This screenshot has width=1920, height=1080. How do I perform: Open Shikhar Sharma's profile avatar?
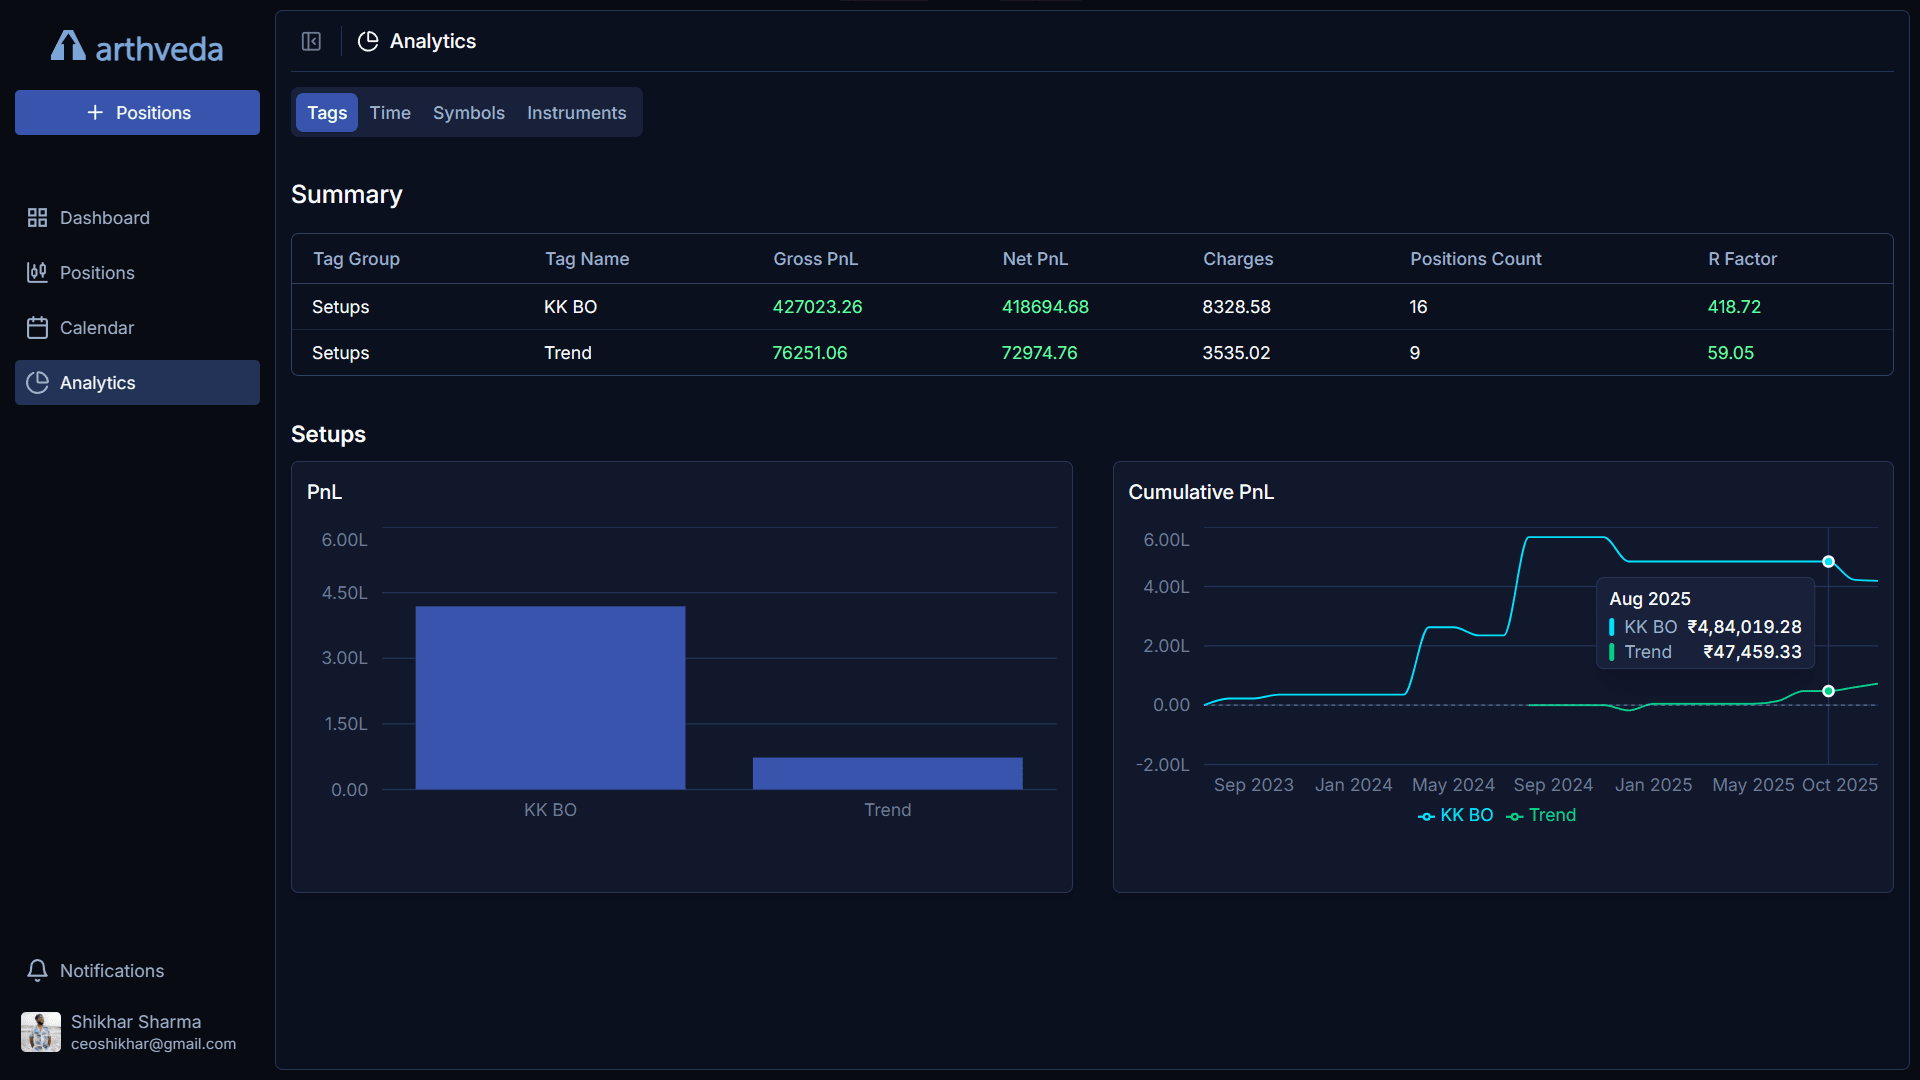[40, 1031]
